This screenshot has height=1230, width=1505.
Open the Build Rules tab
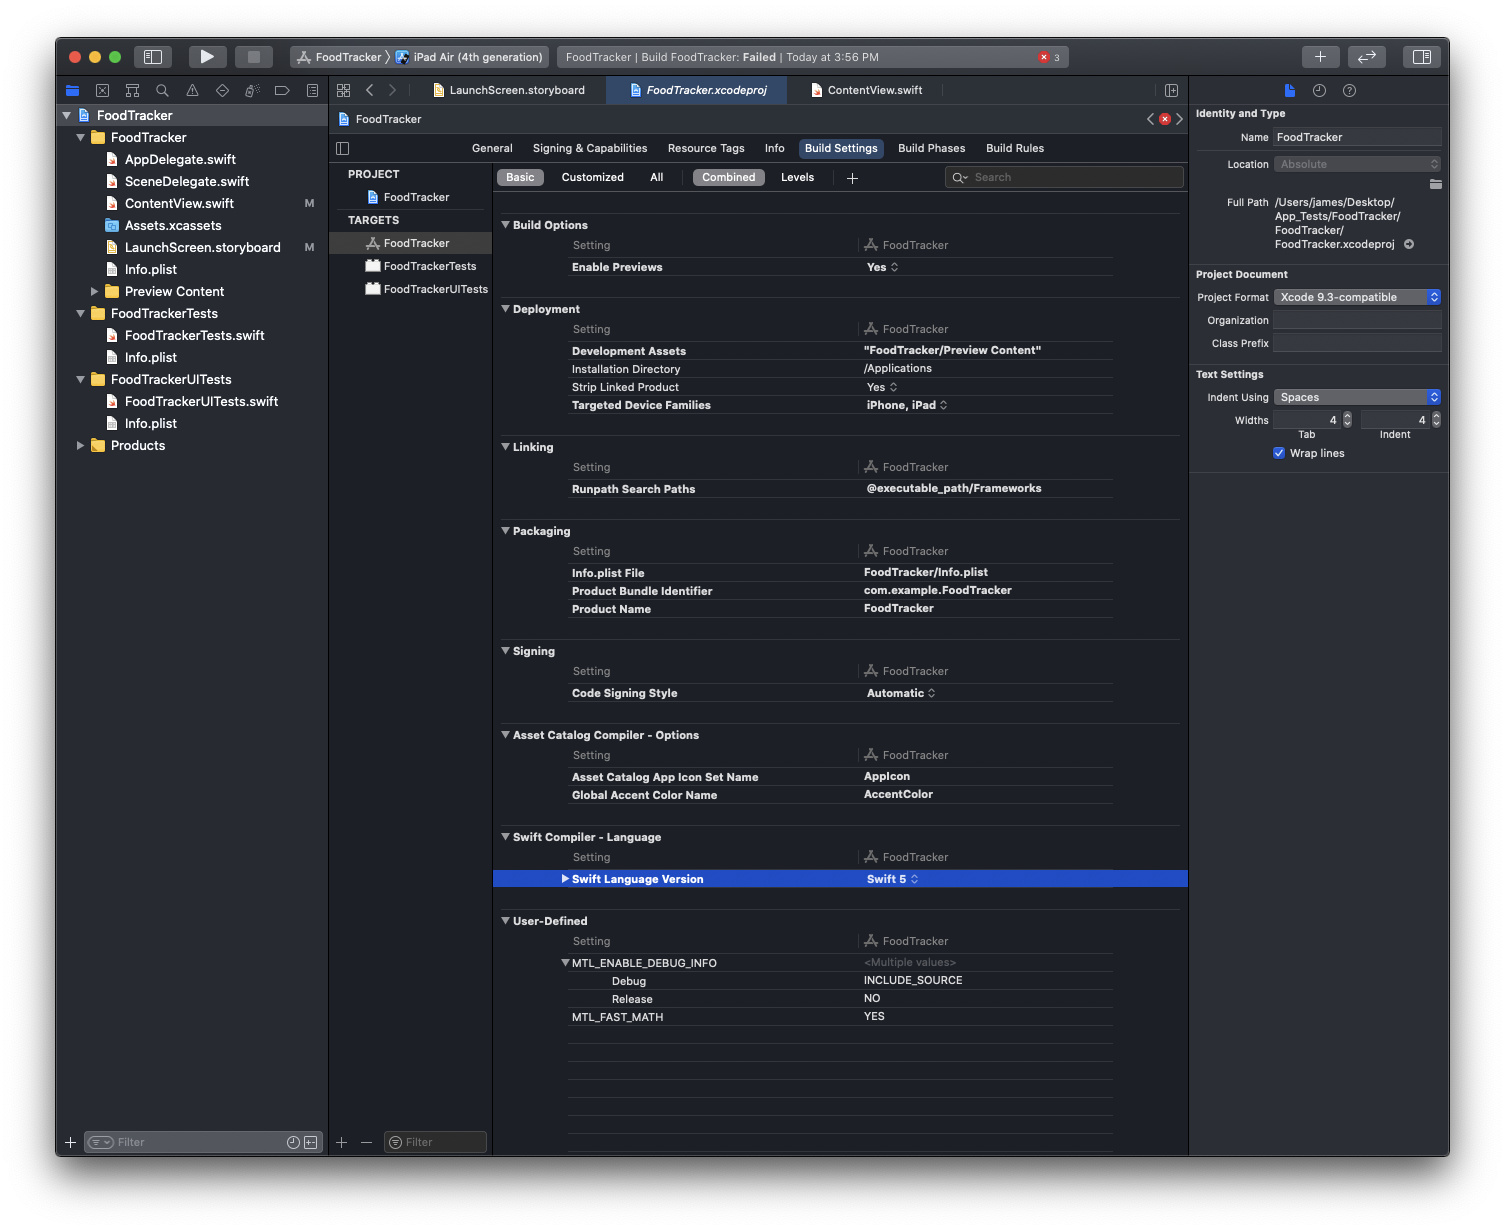1015,148
